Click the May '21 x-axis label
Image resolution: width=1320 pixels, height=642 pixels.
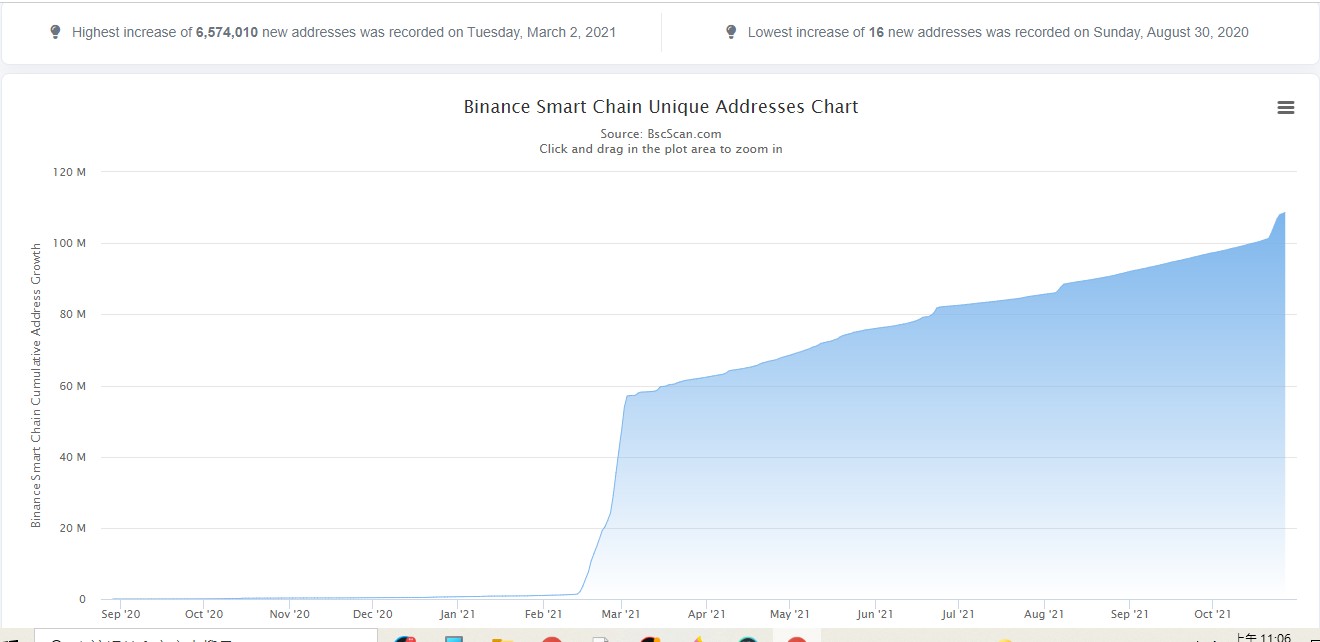tap(789, 615)
